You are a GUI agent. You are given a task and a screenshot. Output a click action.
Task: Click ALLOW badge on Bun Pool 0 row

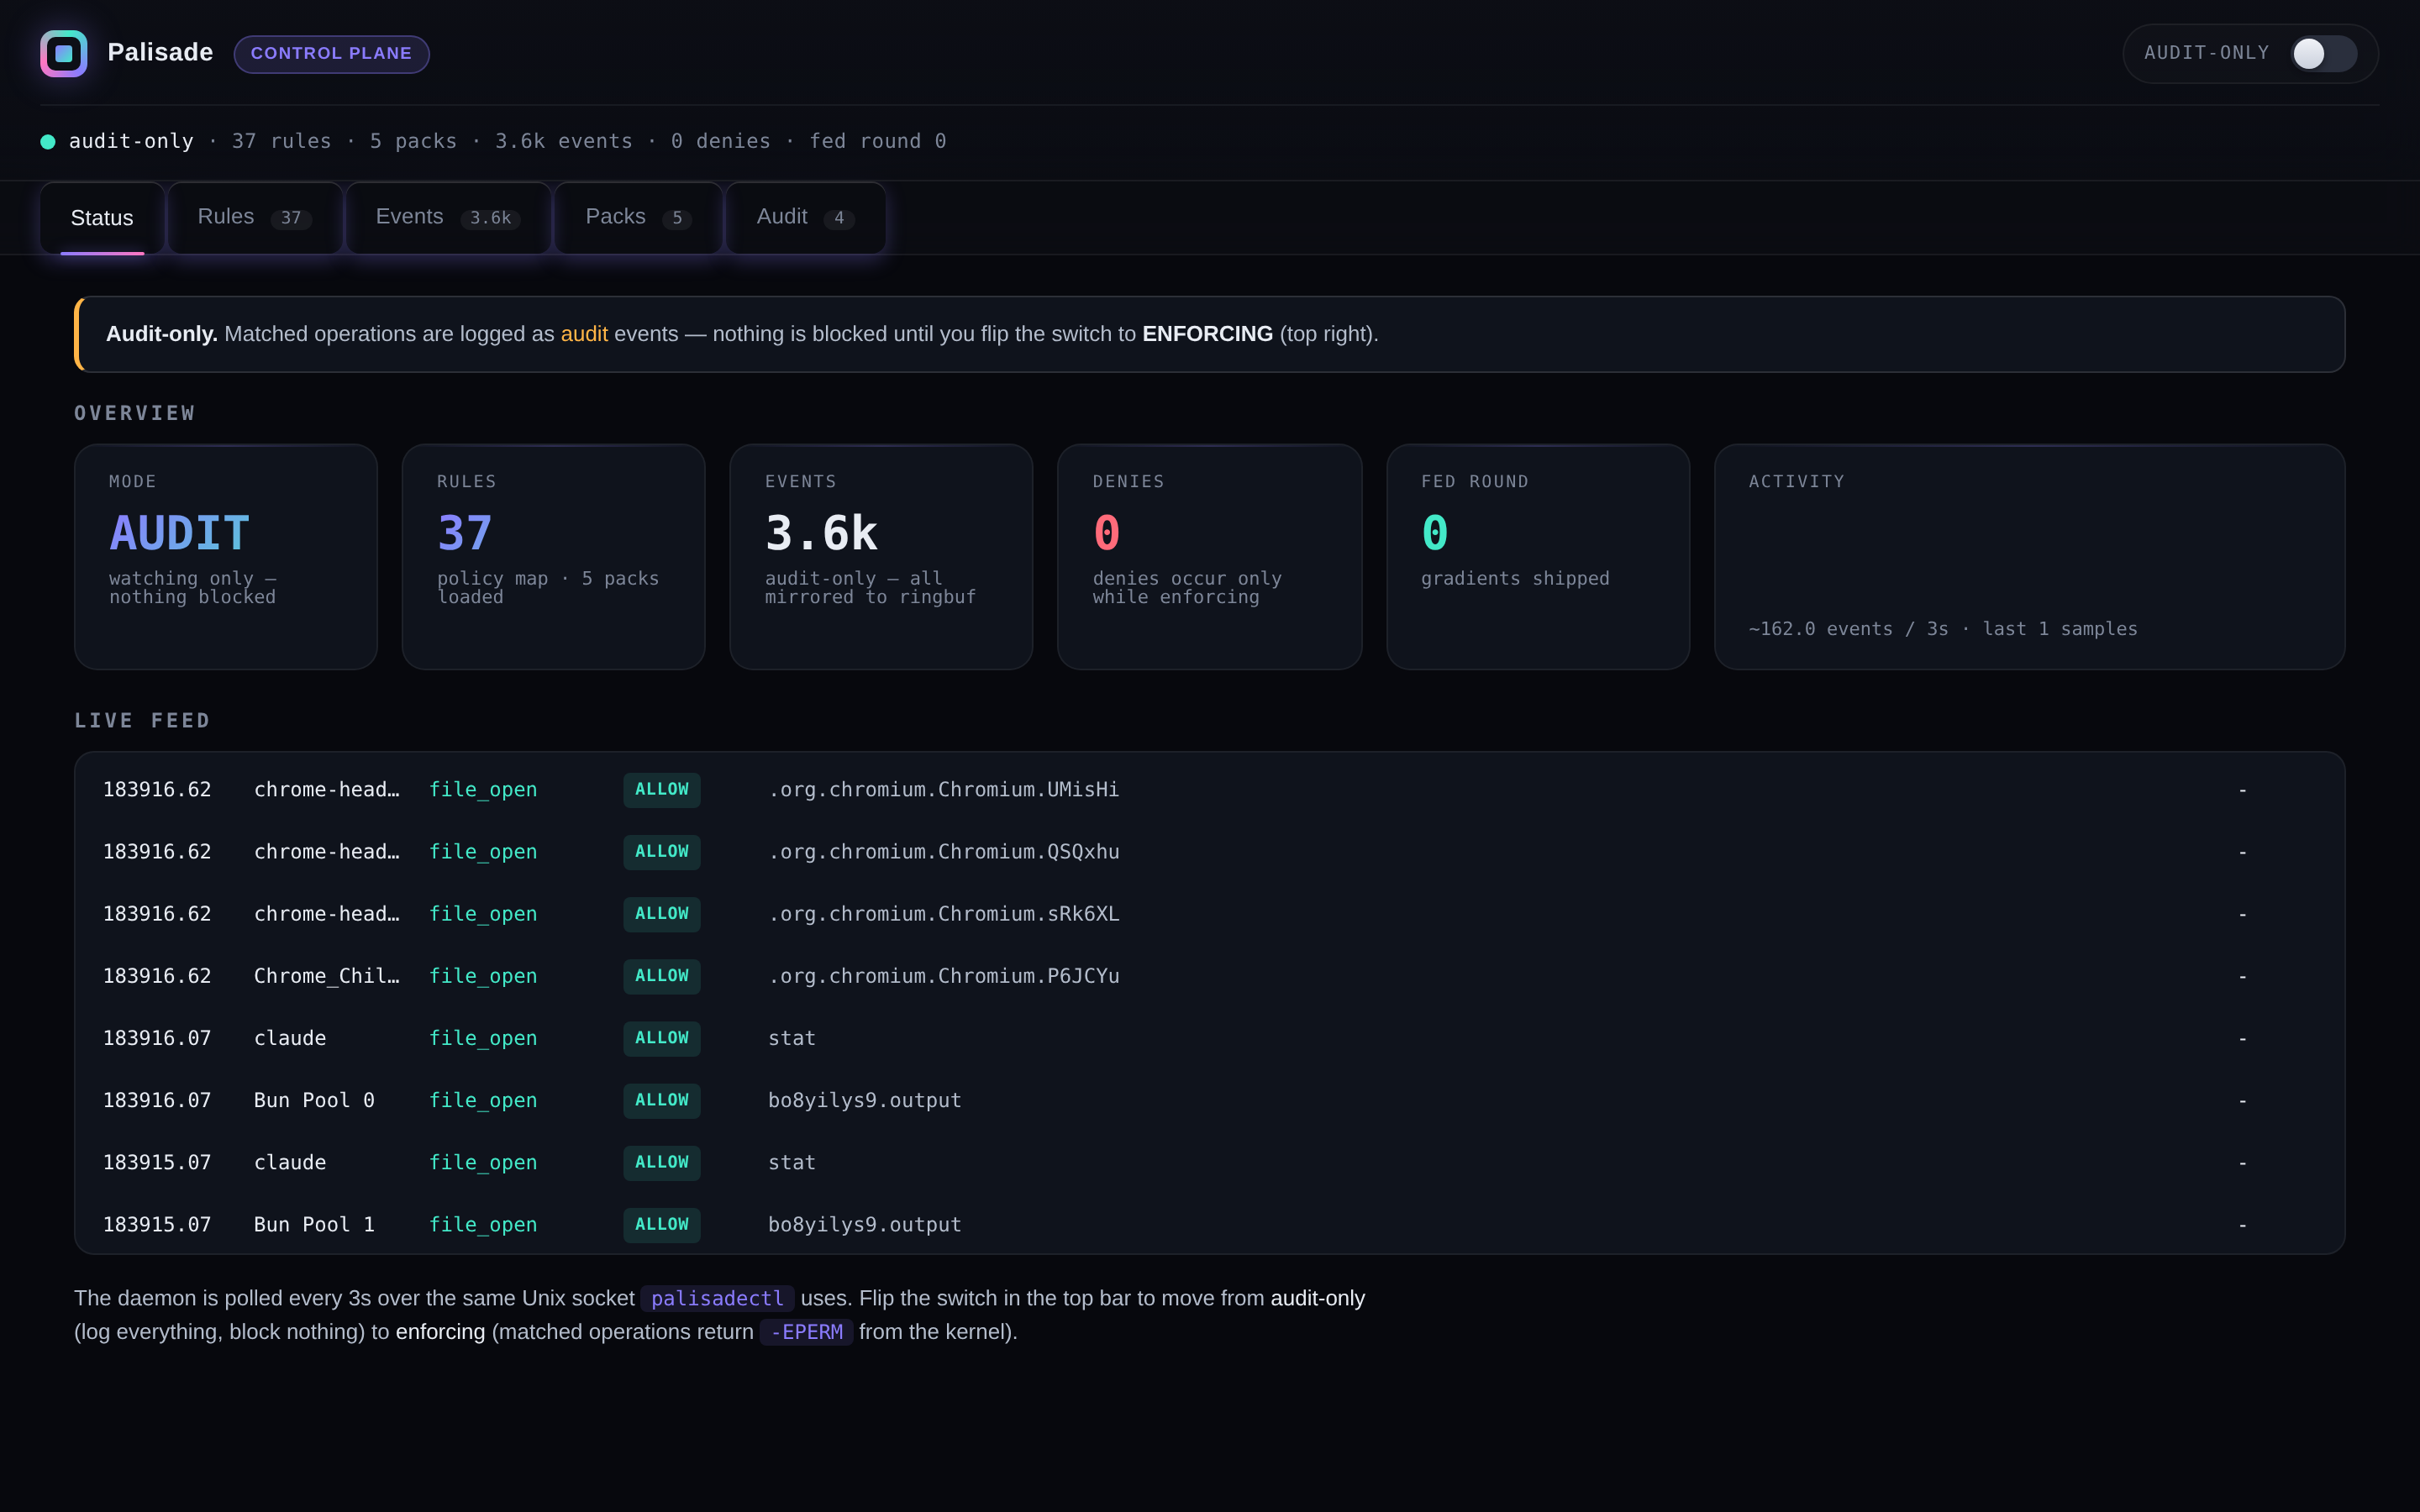(x=662, y=1100)
